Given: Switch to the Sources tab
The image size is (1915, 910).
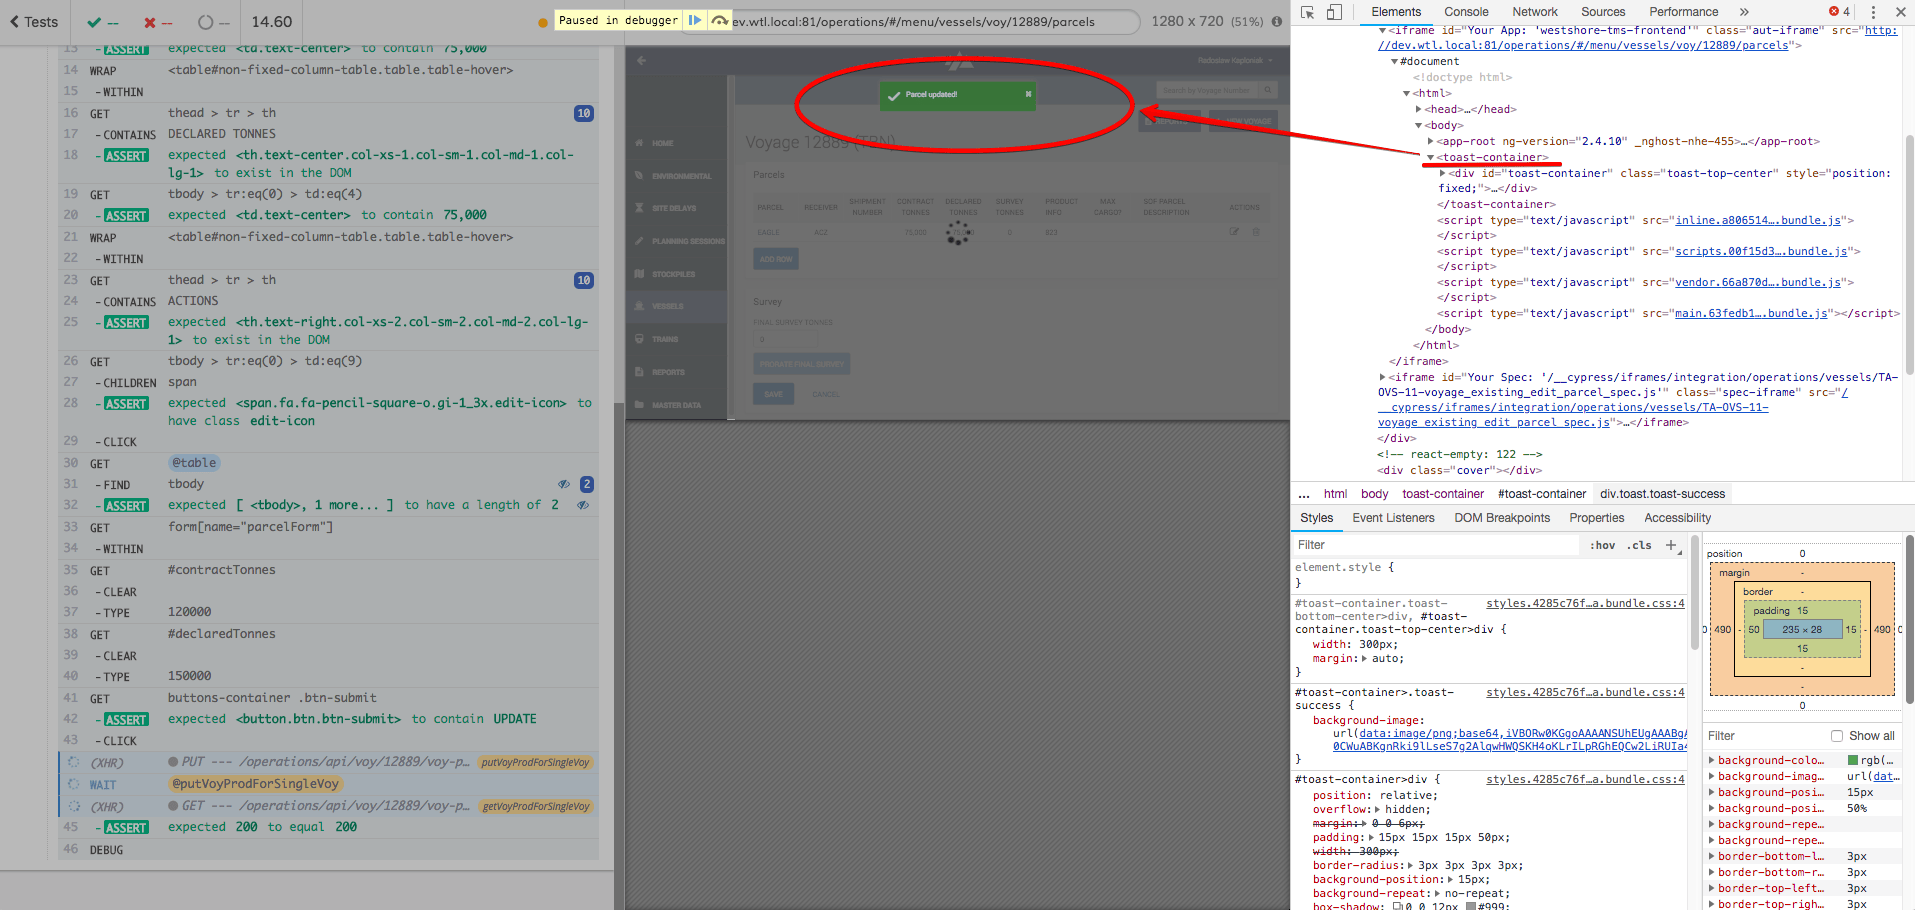Looking at the screenshot, I should [1603, 12].
